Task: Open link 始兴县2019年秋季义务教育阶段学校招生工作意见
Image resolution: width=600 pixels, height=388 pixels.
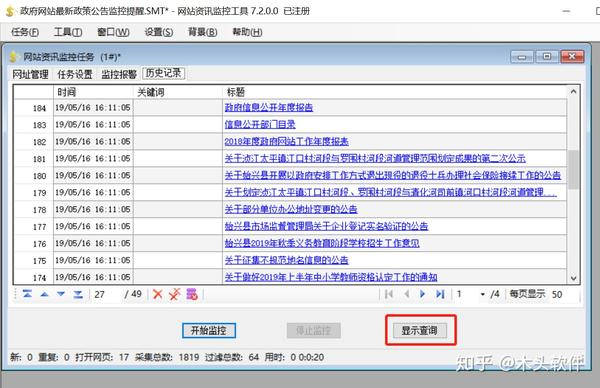Action: pyautogui.click(x=322, y=243)
